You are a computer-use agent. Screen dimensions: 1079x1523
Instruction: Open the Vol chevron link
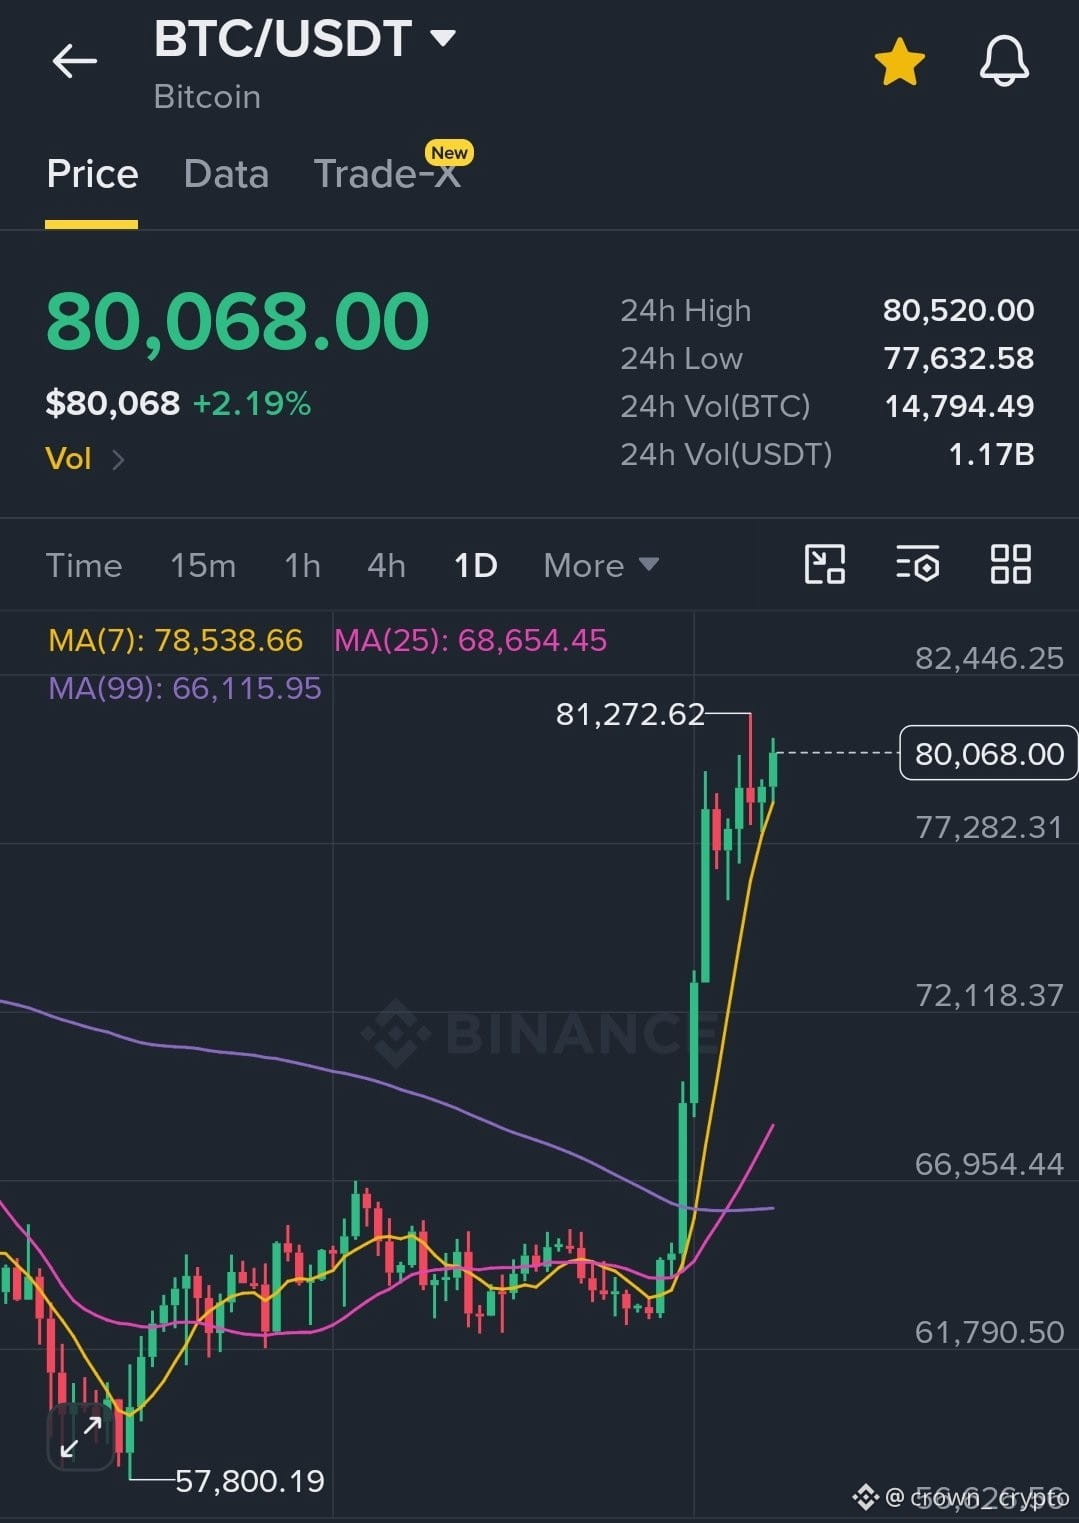85,459
